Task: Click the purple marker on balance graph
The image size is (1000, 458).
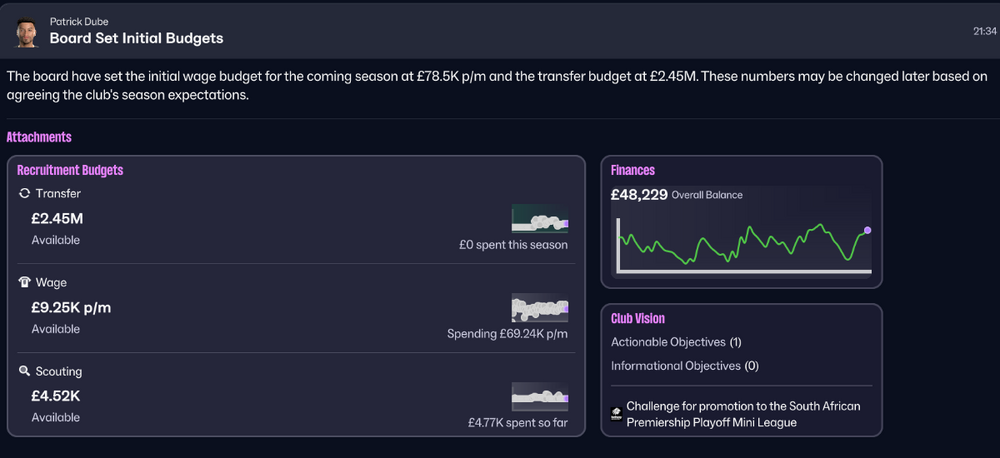Action: [867, 230]
